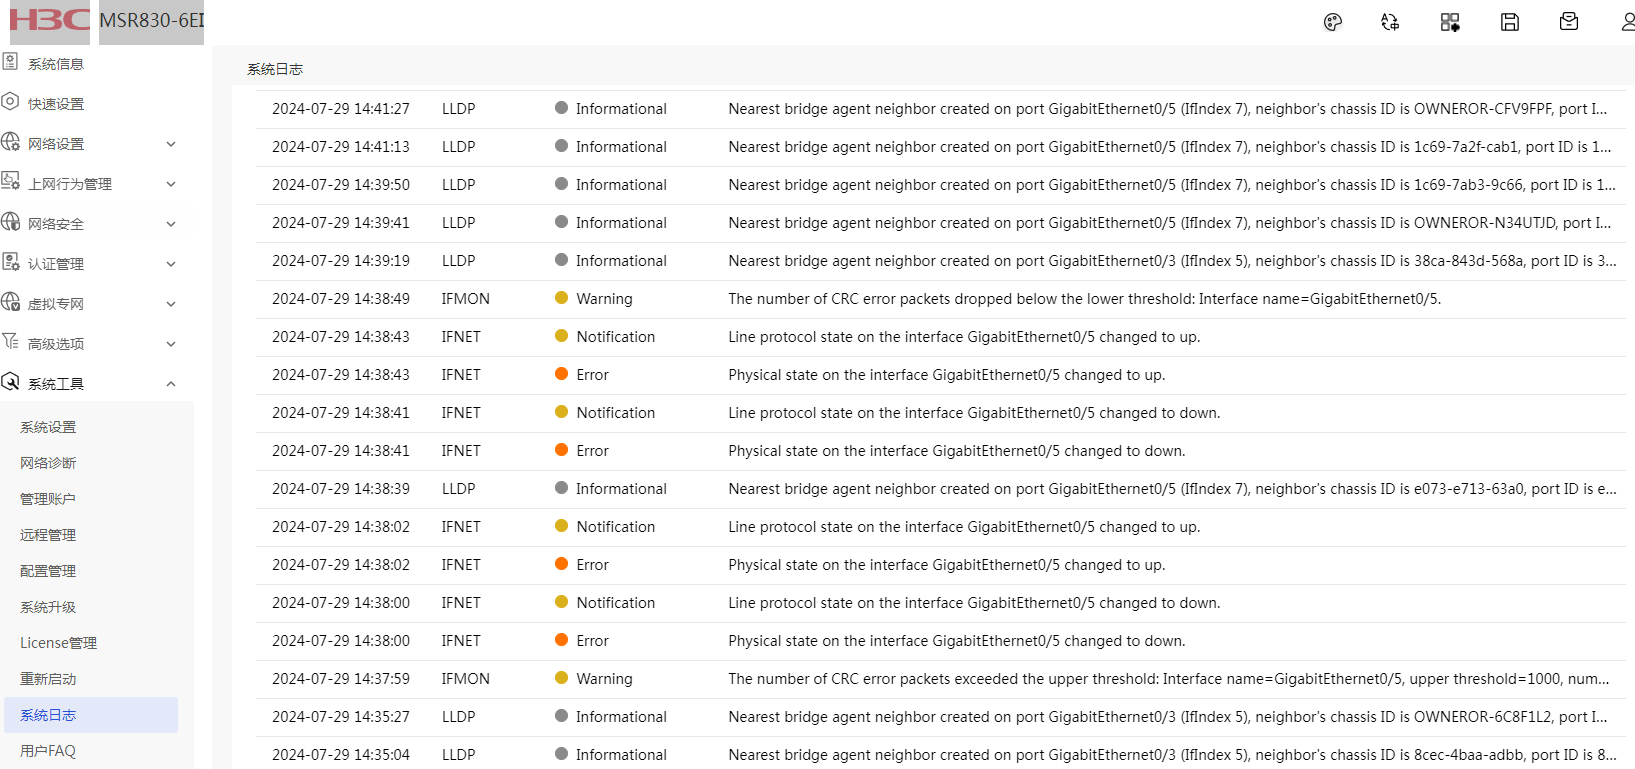Expand the 网络设置 menu chevron

171,144
